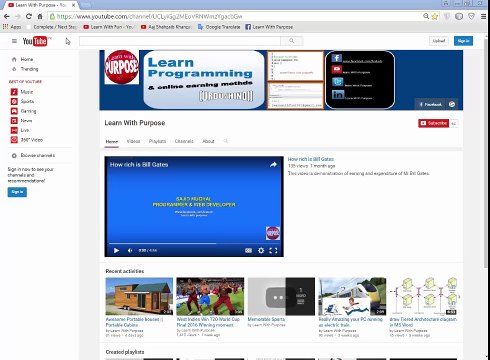Open the Apps bookmarks shortcut

pyautogui.click(x=12, y=27)
